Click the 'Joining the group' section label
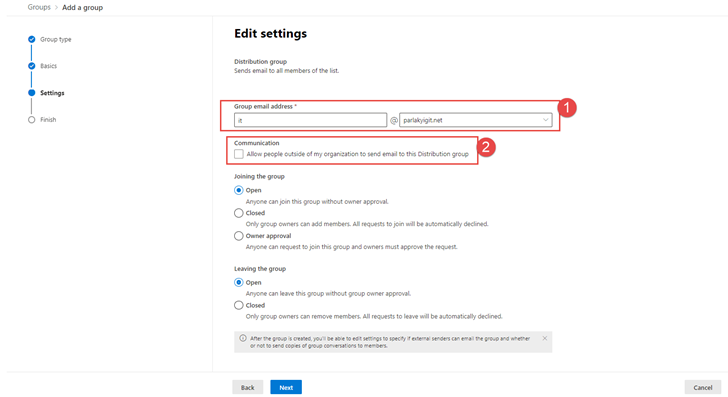728x397 pixels. pos(259,176)
